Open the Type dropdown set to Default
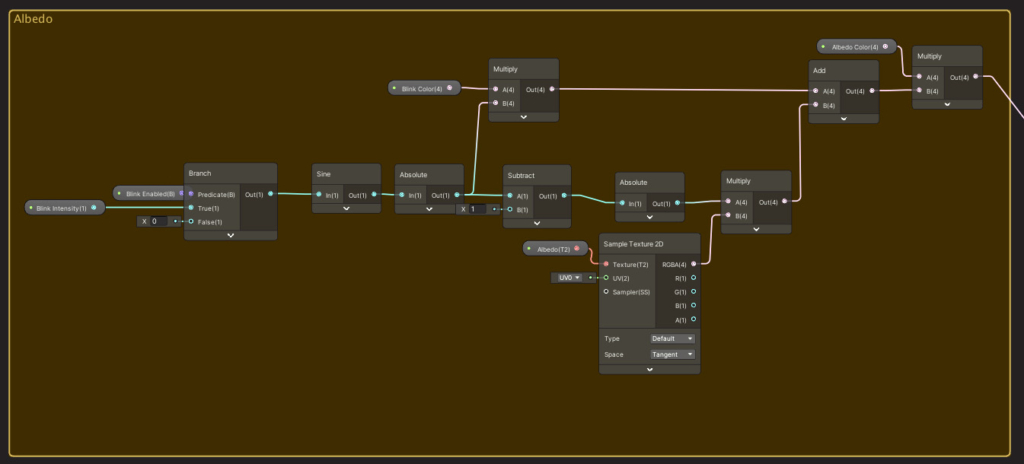Screen dimensions: 1024x464 (672, 339)
